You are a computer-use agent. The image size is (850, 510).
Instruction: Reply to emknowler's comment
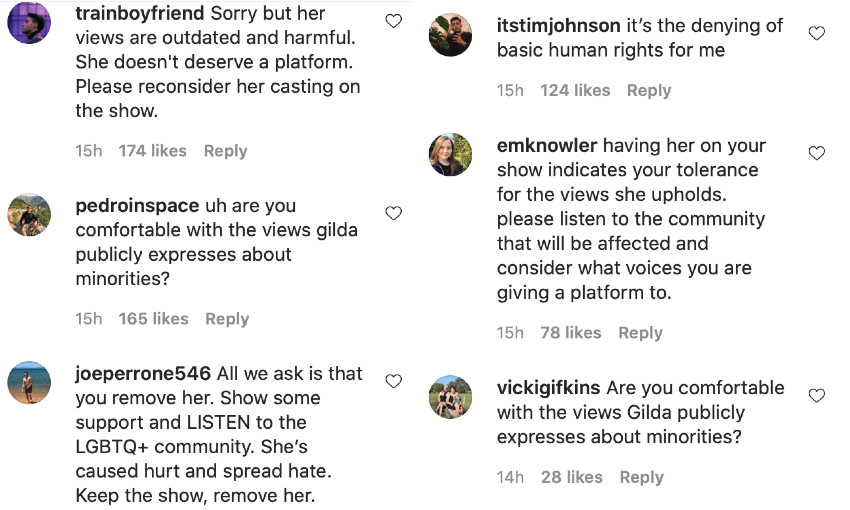(x=640, y=333)
